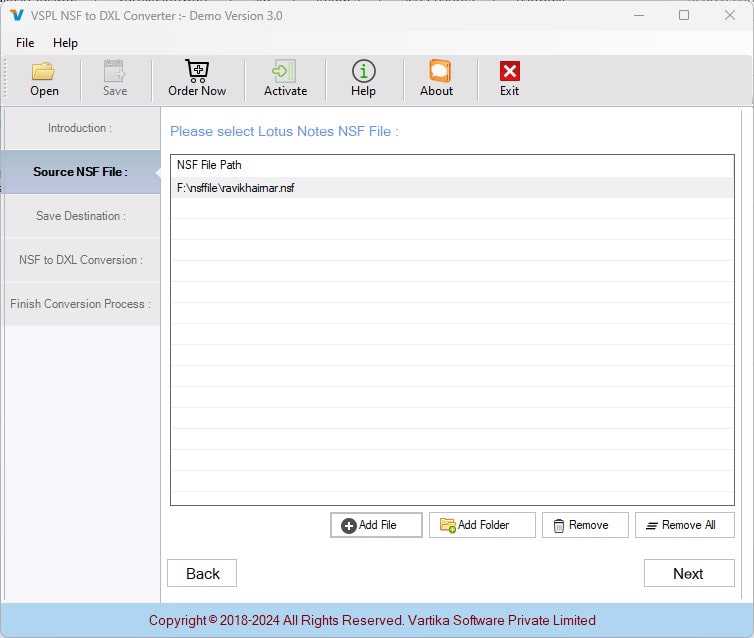This screenshot has height=638, width=754.
Task: Remove the selected NSF file
Action: [x=585, y=525]
